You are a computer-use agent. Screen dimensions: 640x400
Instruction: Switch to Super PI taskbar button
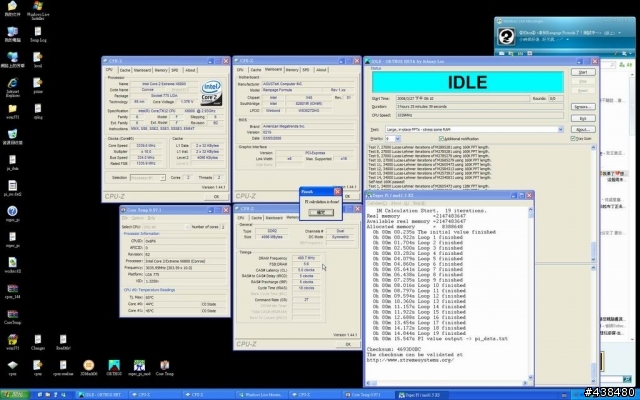point(420,395)
